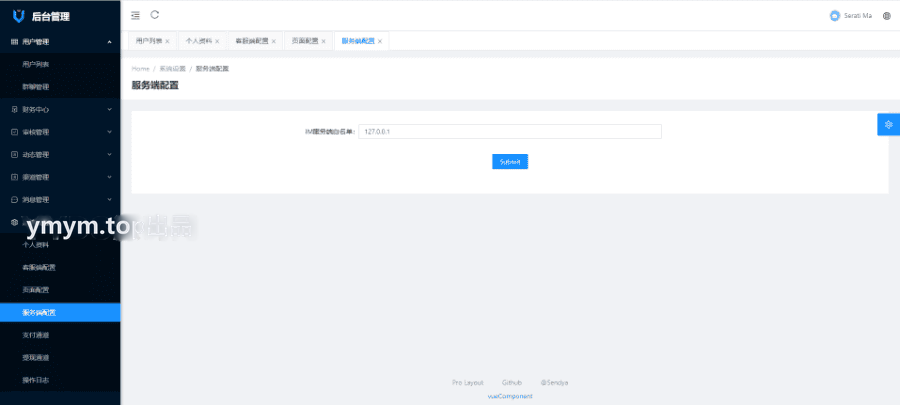The image size is (900, 405).
Task: Collapse sidebar with the menu fold icon
Action: coord(135,15)
